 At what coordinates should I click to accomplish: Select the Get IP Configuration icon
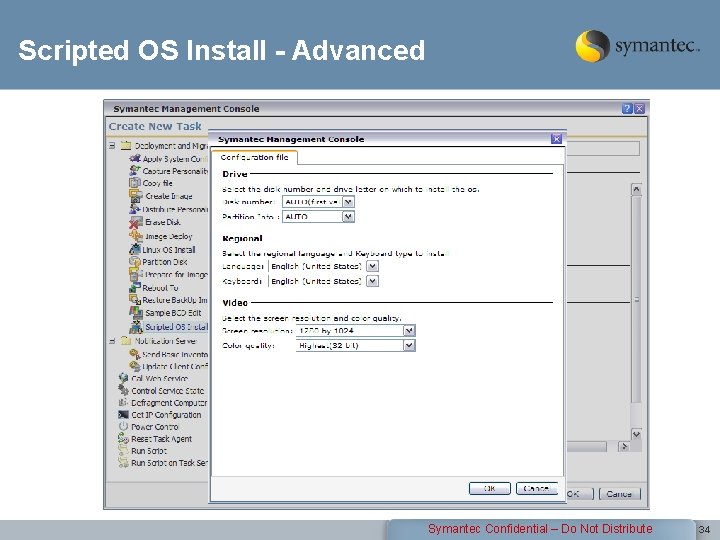point(123,415)
